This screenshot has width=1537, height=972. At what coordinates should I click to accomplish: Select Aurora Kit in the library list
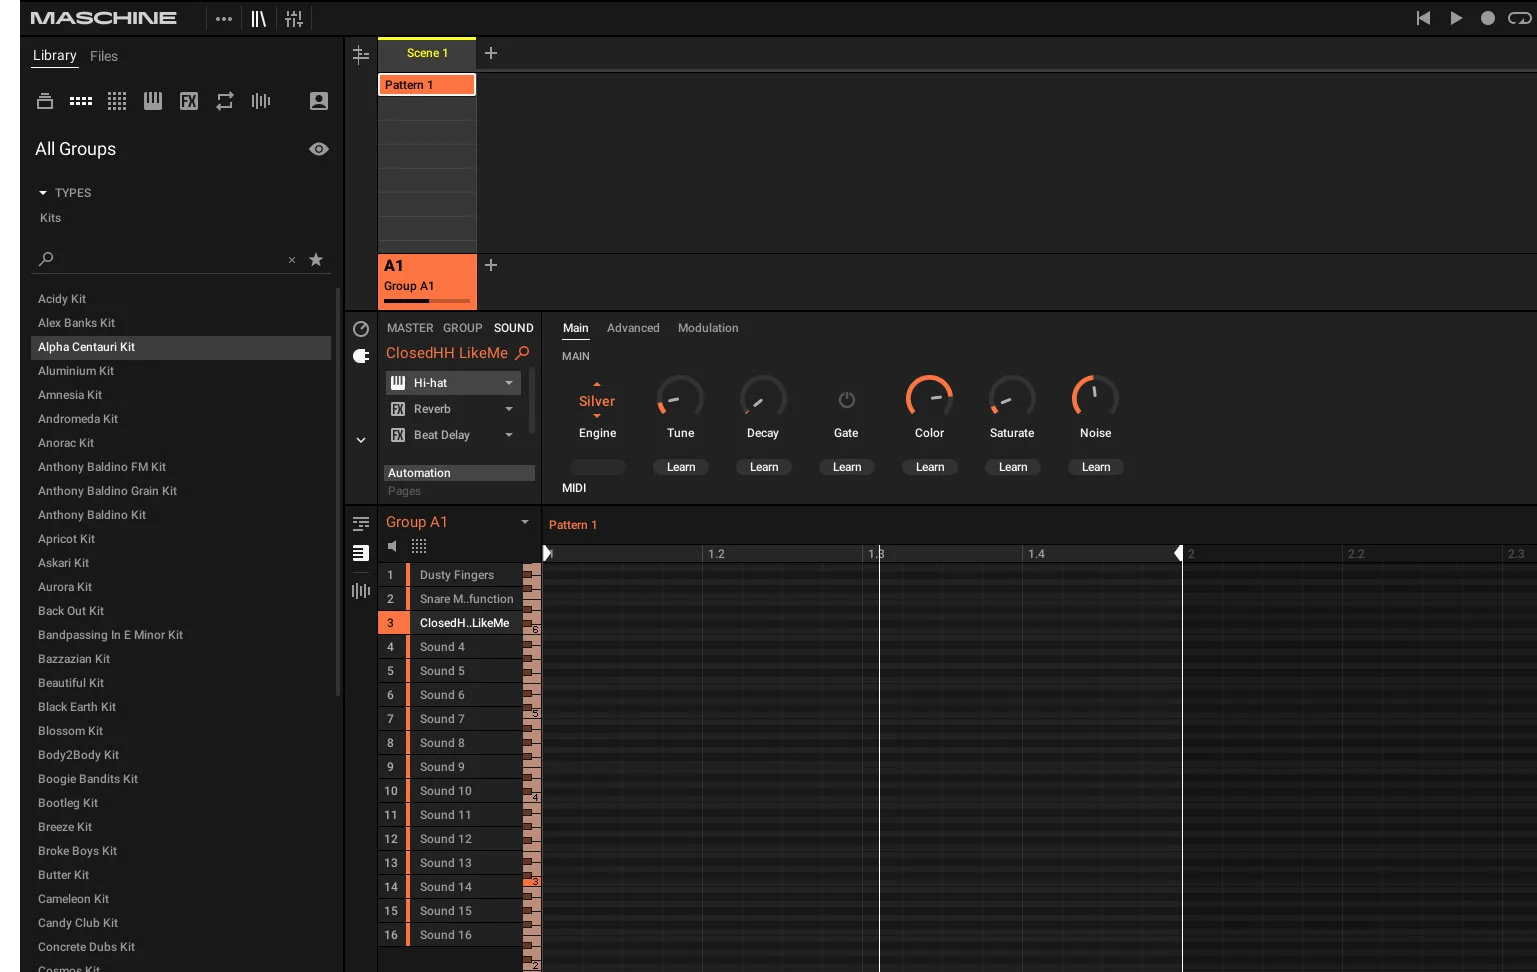tap(65, 587)
